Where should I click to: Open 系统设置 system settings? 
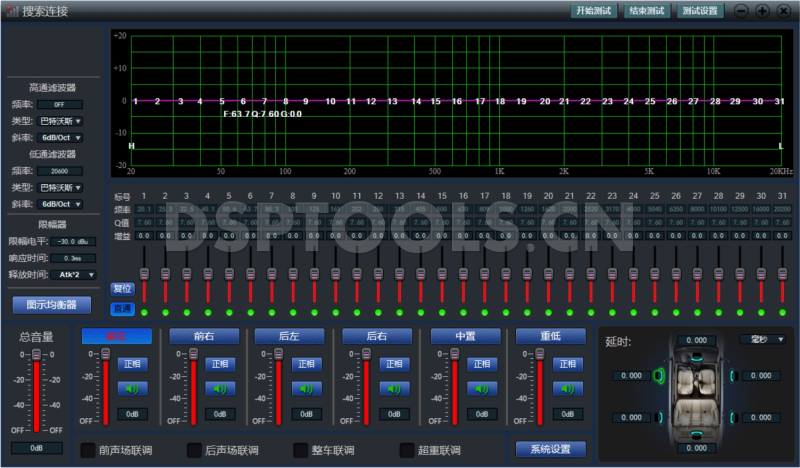[x=551, y=449]
